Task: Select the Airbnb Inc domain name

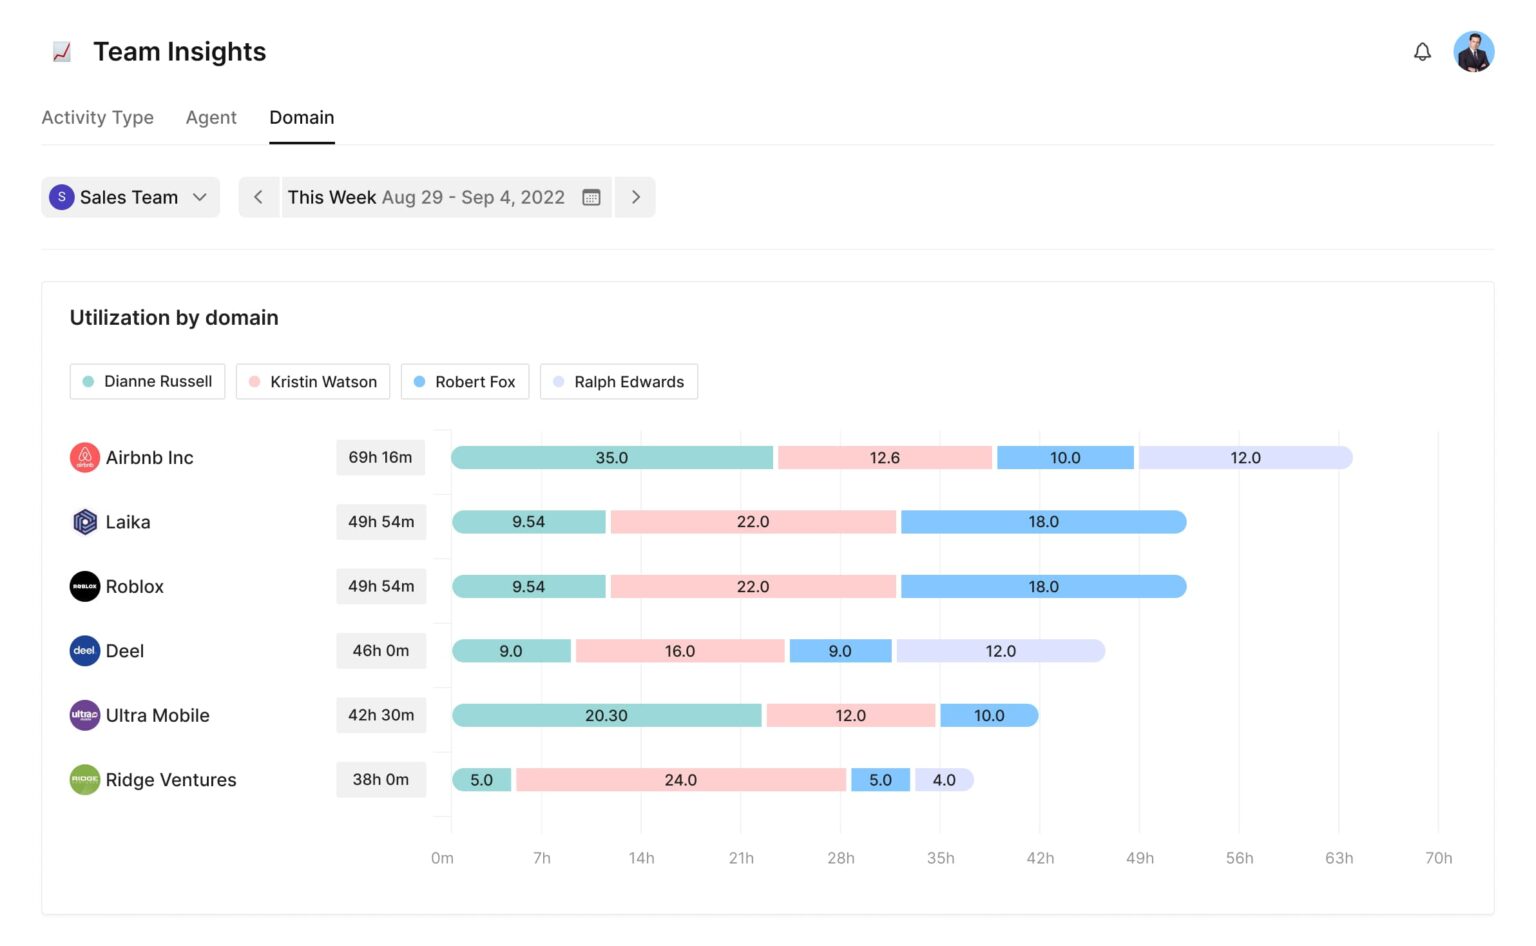Action: [x=150, y=457]
